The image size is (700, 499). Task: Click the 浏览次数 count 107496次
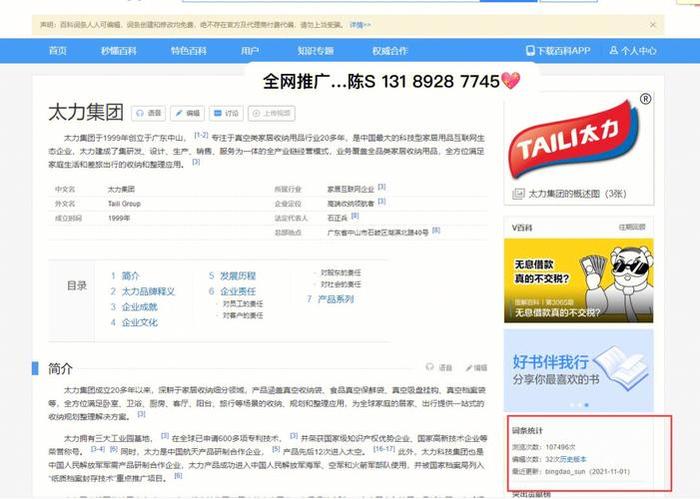pos(560,447)
